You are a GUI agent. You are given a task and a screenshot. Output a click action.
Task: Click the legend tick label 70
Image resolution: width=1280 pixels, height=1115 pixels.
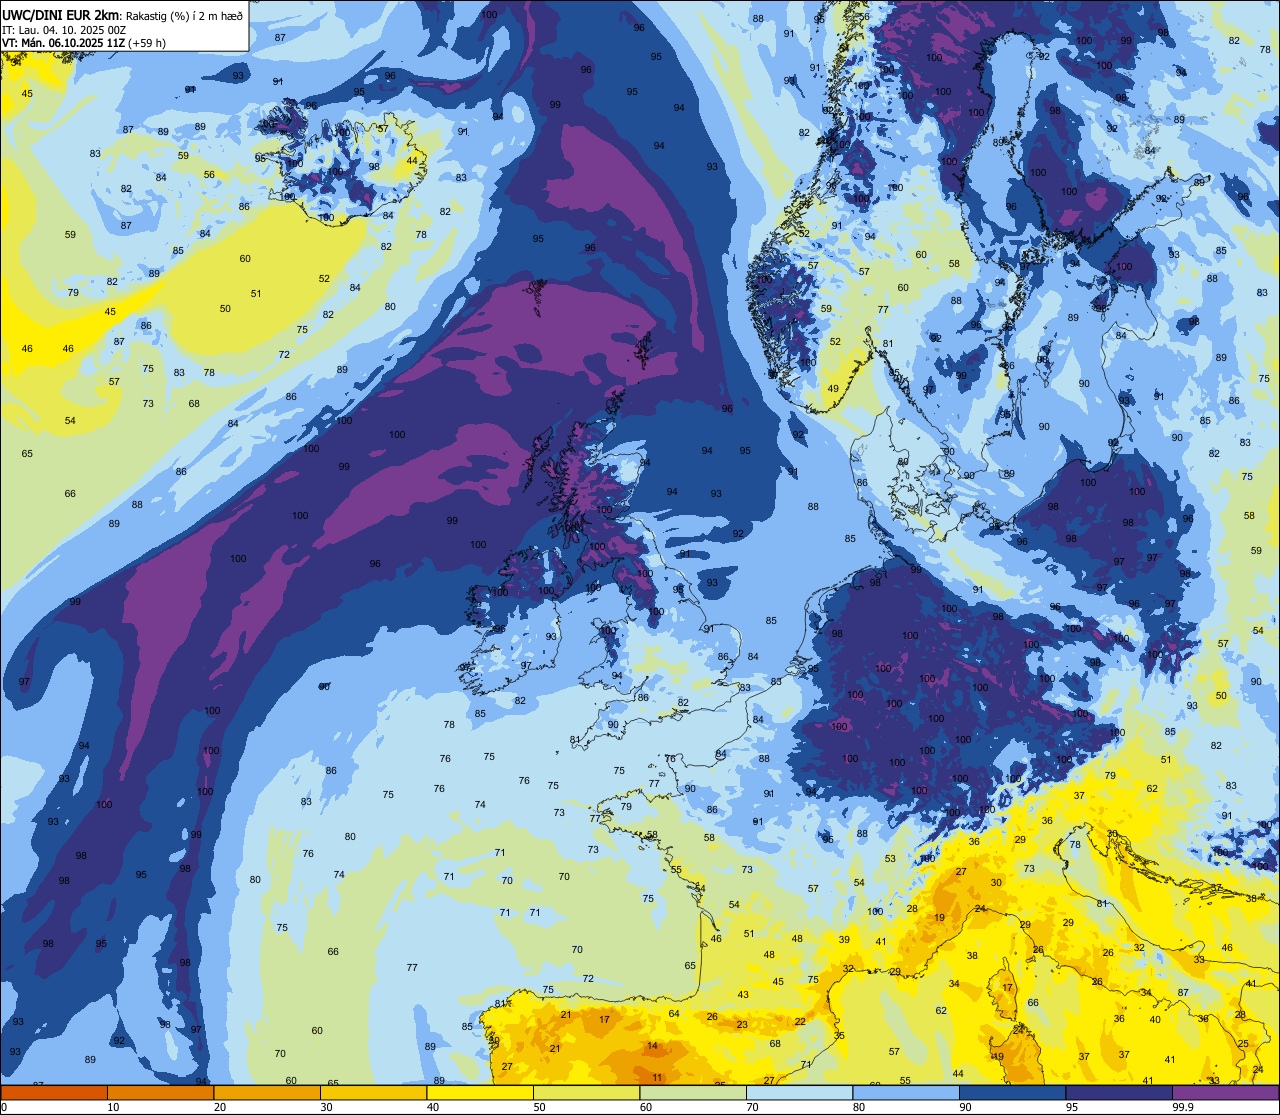coord(752,1107)
